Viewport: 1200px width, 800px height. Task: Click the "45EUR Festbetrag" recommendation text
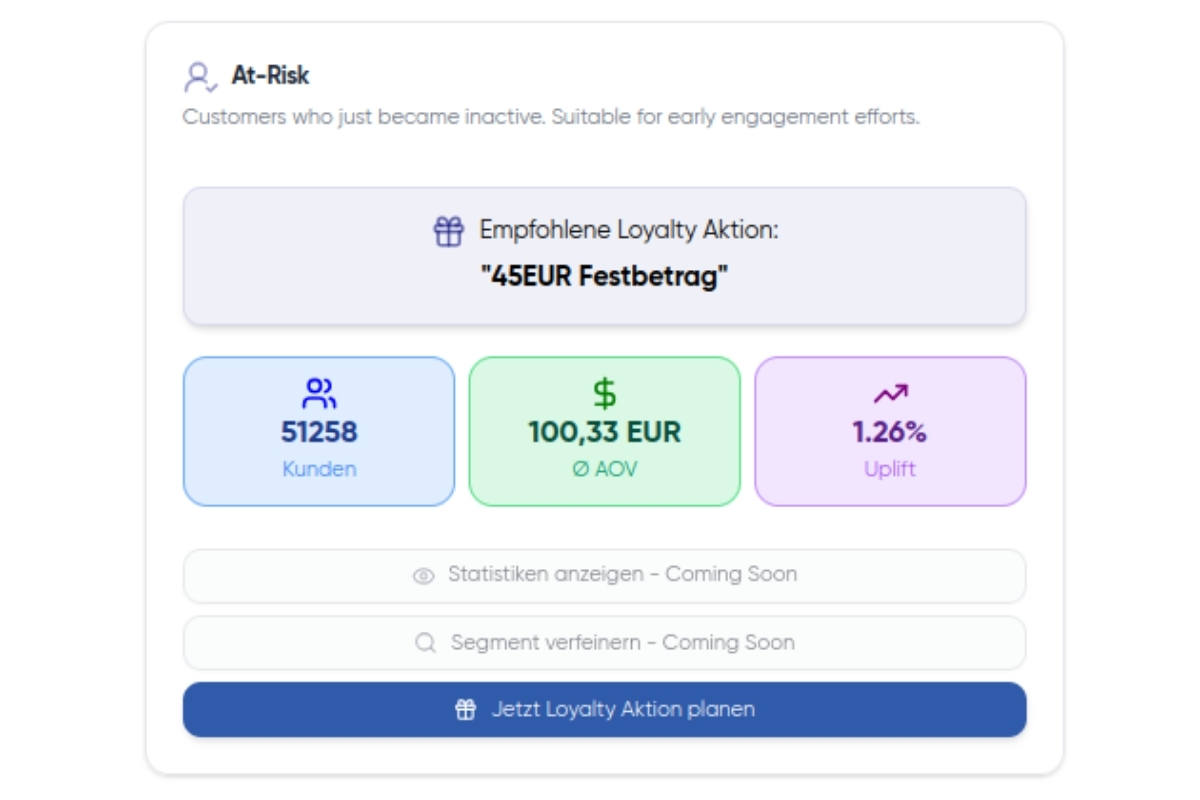(604, 277)
